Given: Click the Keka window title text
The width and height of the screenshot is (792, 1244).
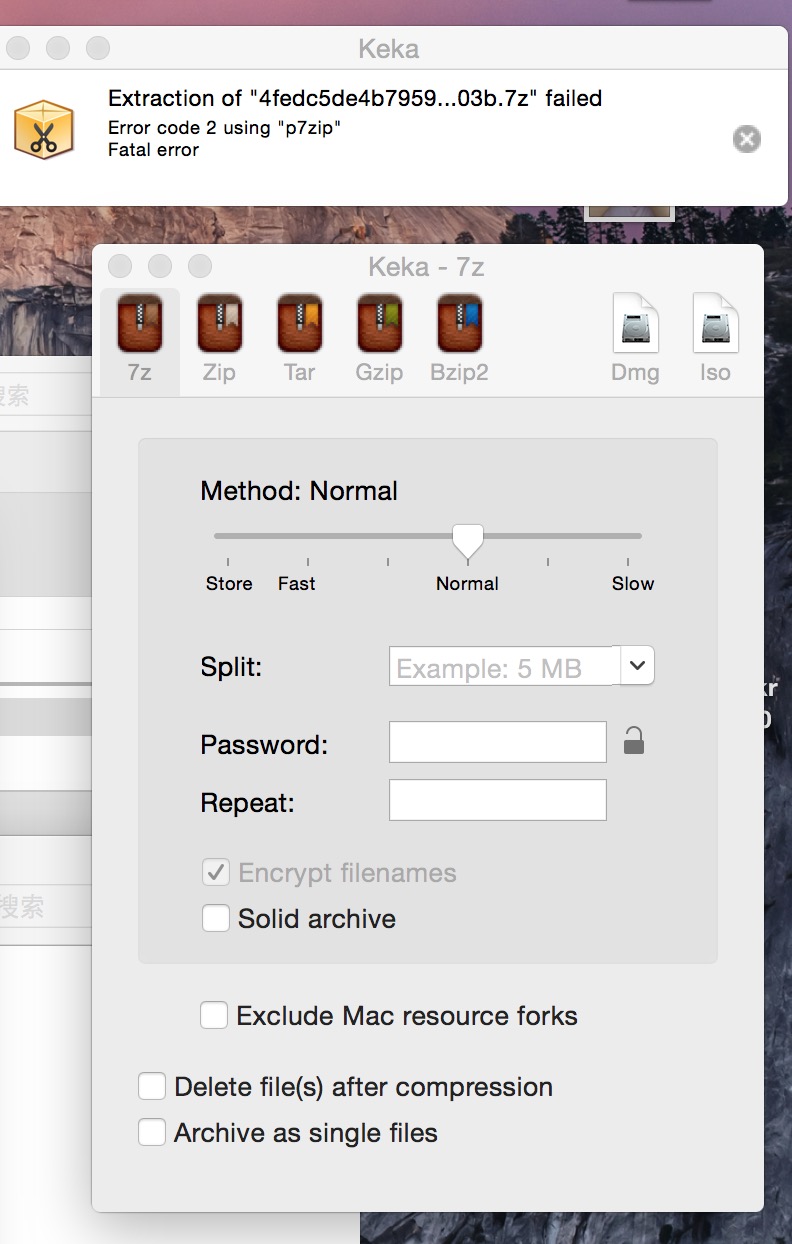Looking at the screenshot, I should [388, 48].
